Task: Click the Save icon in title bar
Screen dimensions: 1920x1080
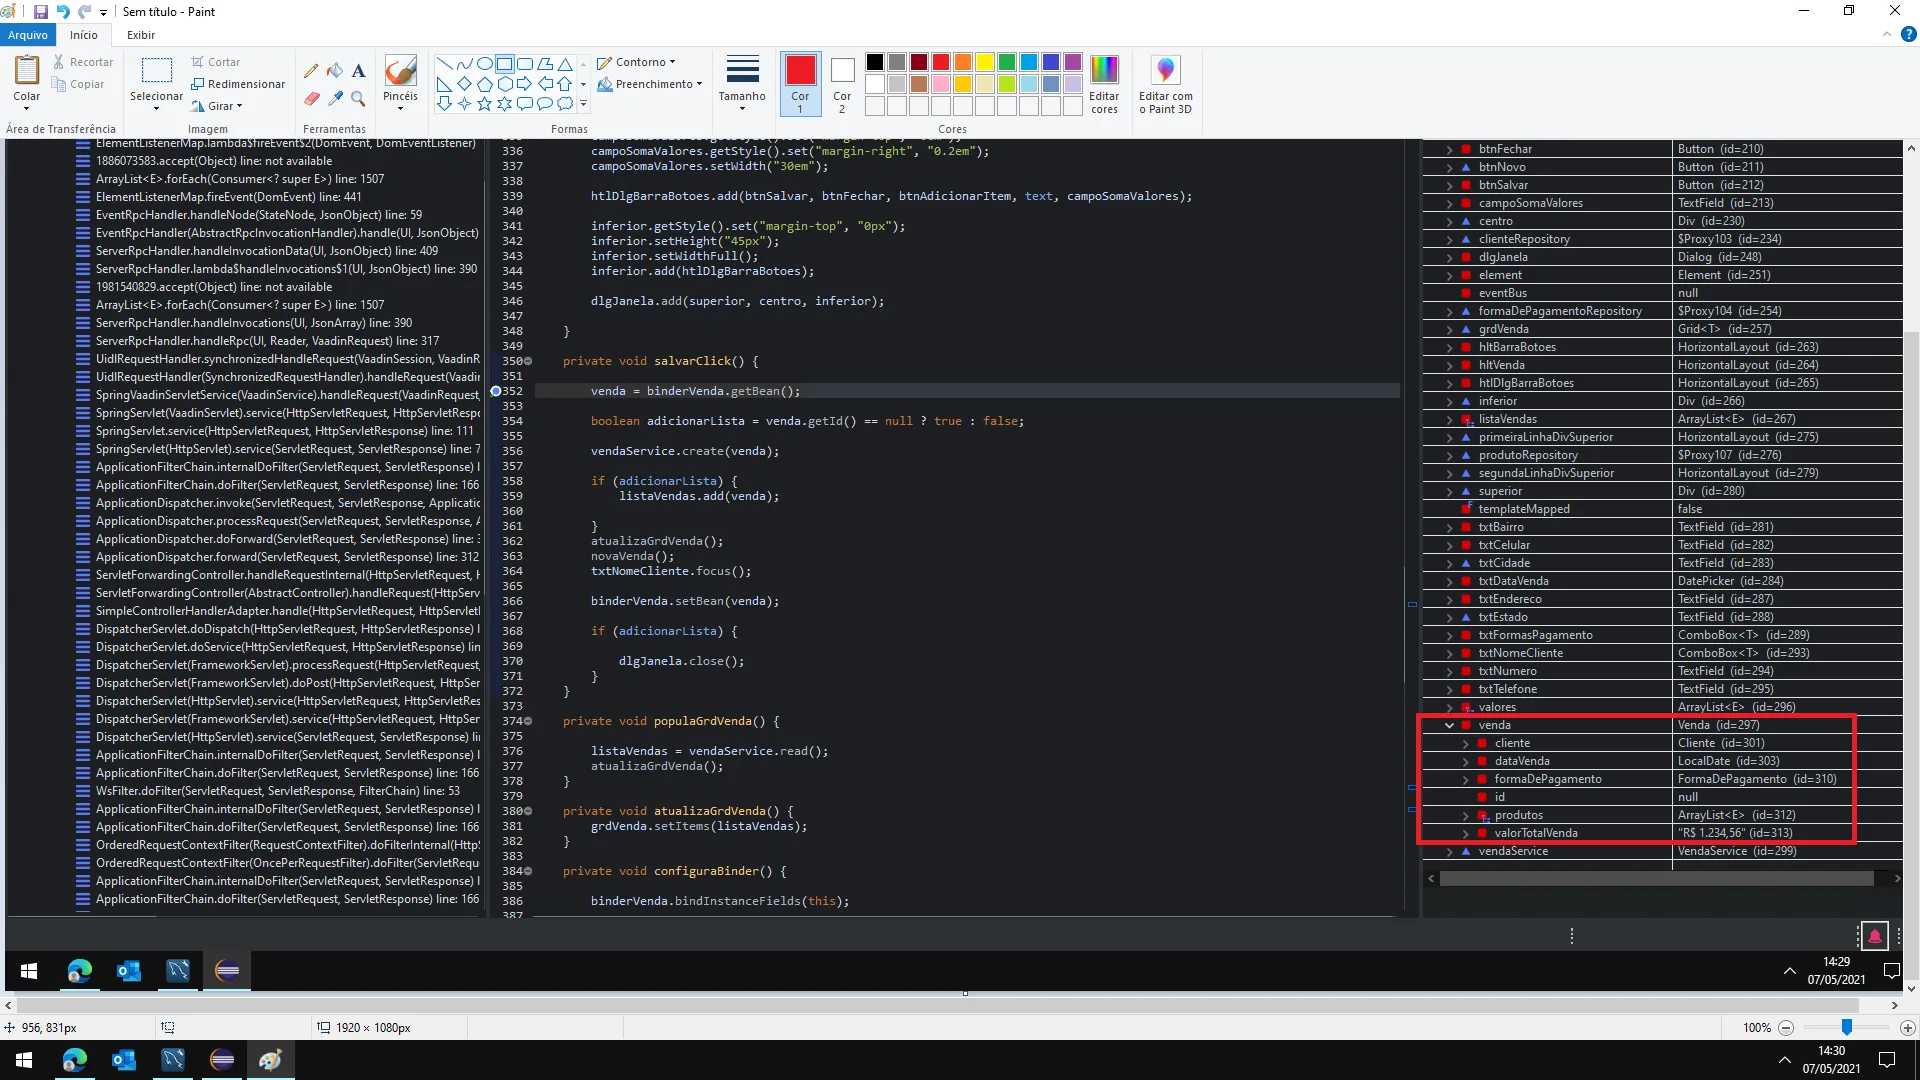Action: coord(41,12)
